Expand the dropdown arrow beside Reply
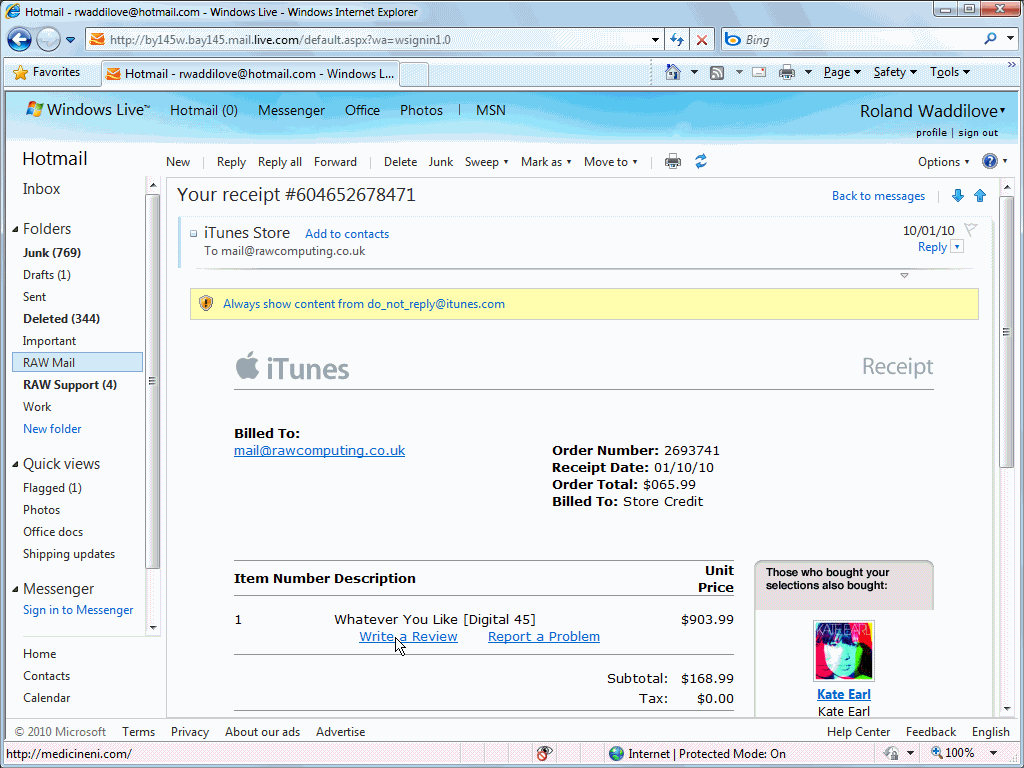The width and height of the screenshot is (1024, 768). pyautogui.click(x=957, y=247)
